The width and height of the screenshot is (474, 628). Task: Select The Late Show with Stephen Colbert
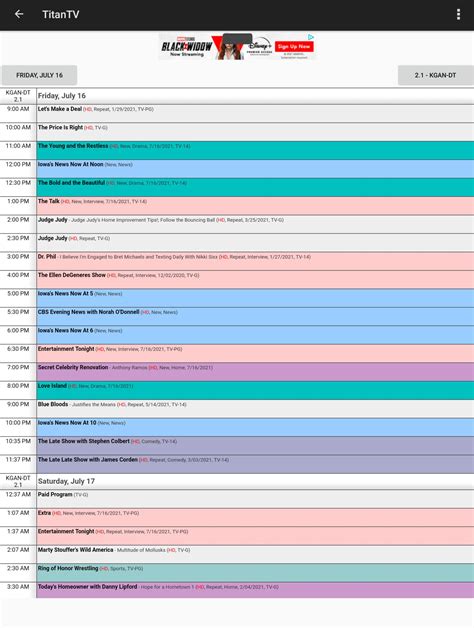[255, 445]
